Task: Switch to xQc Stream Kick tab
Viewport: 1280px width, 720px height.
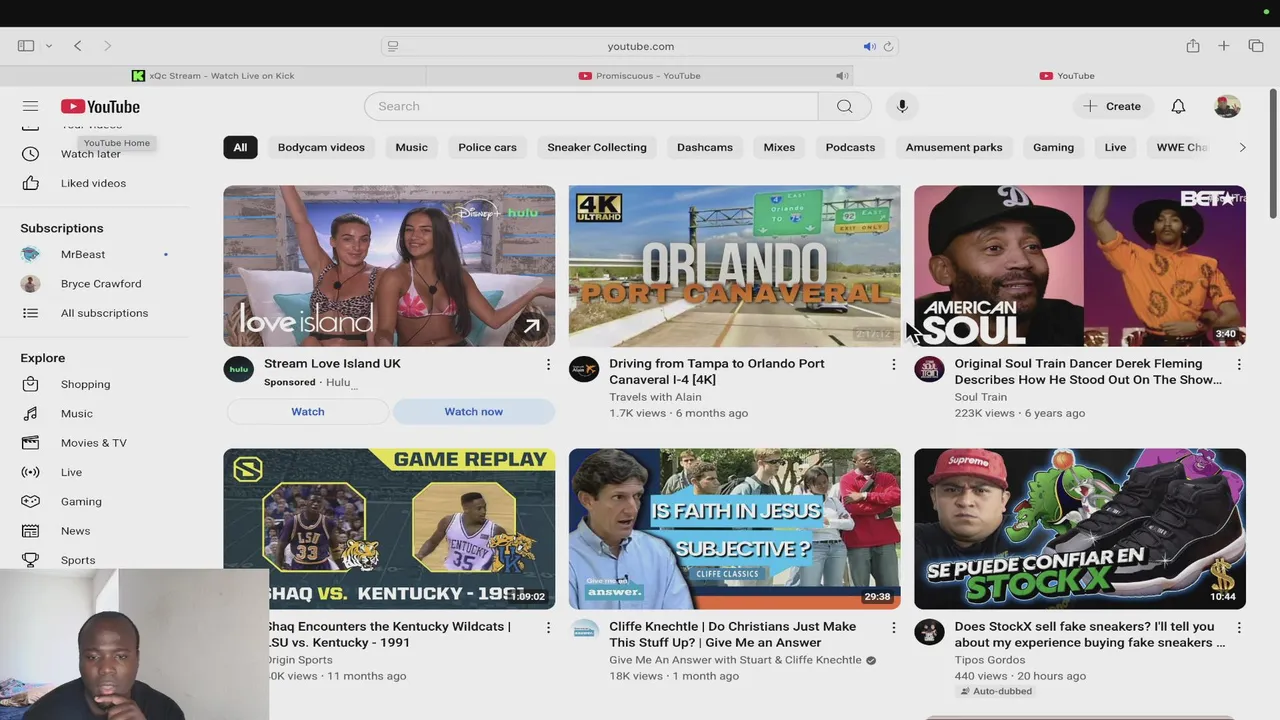Action: (213, 76)
